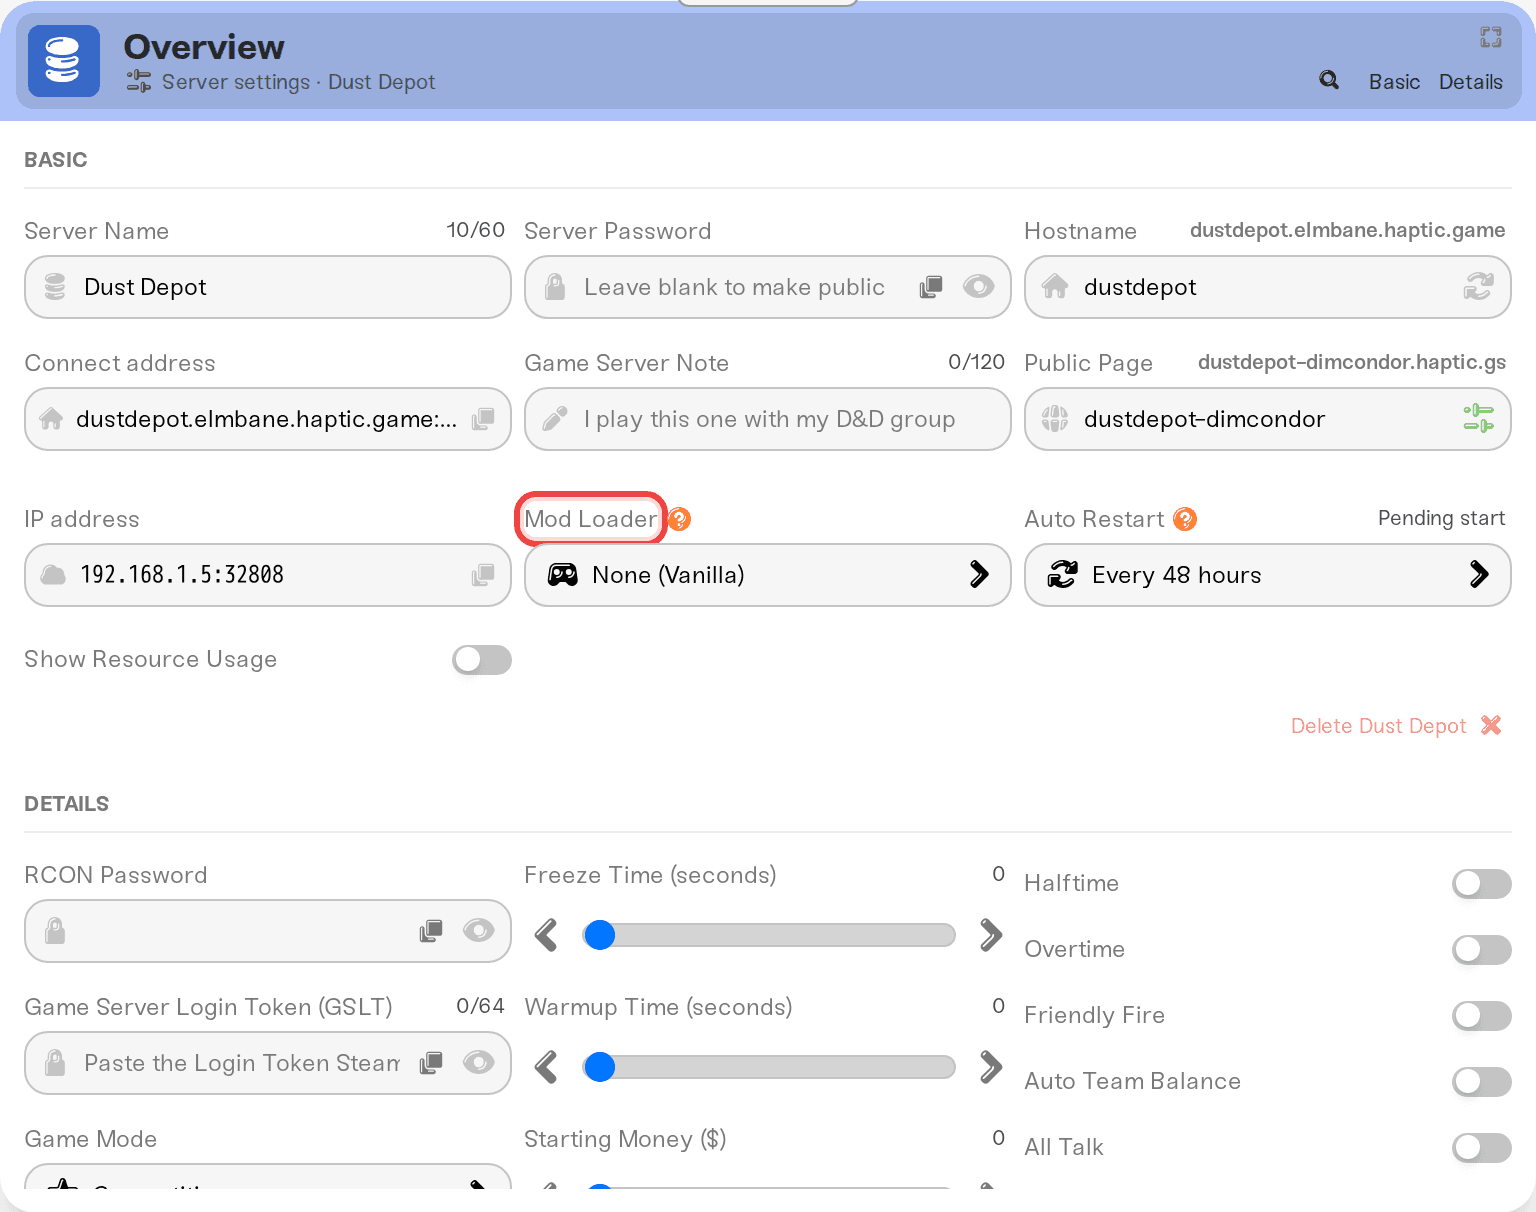Decrease Freeze Time with left arrow
This screenshot has width=1536, height=1212.
(546, 935)
